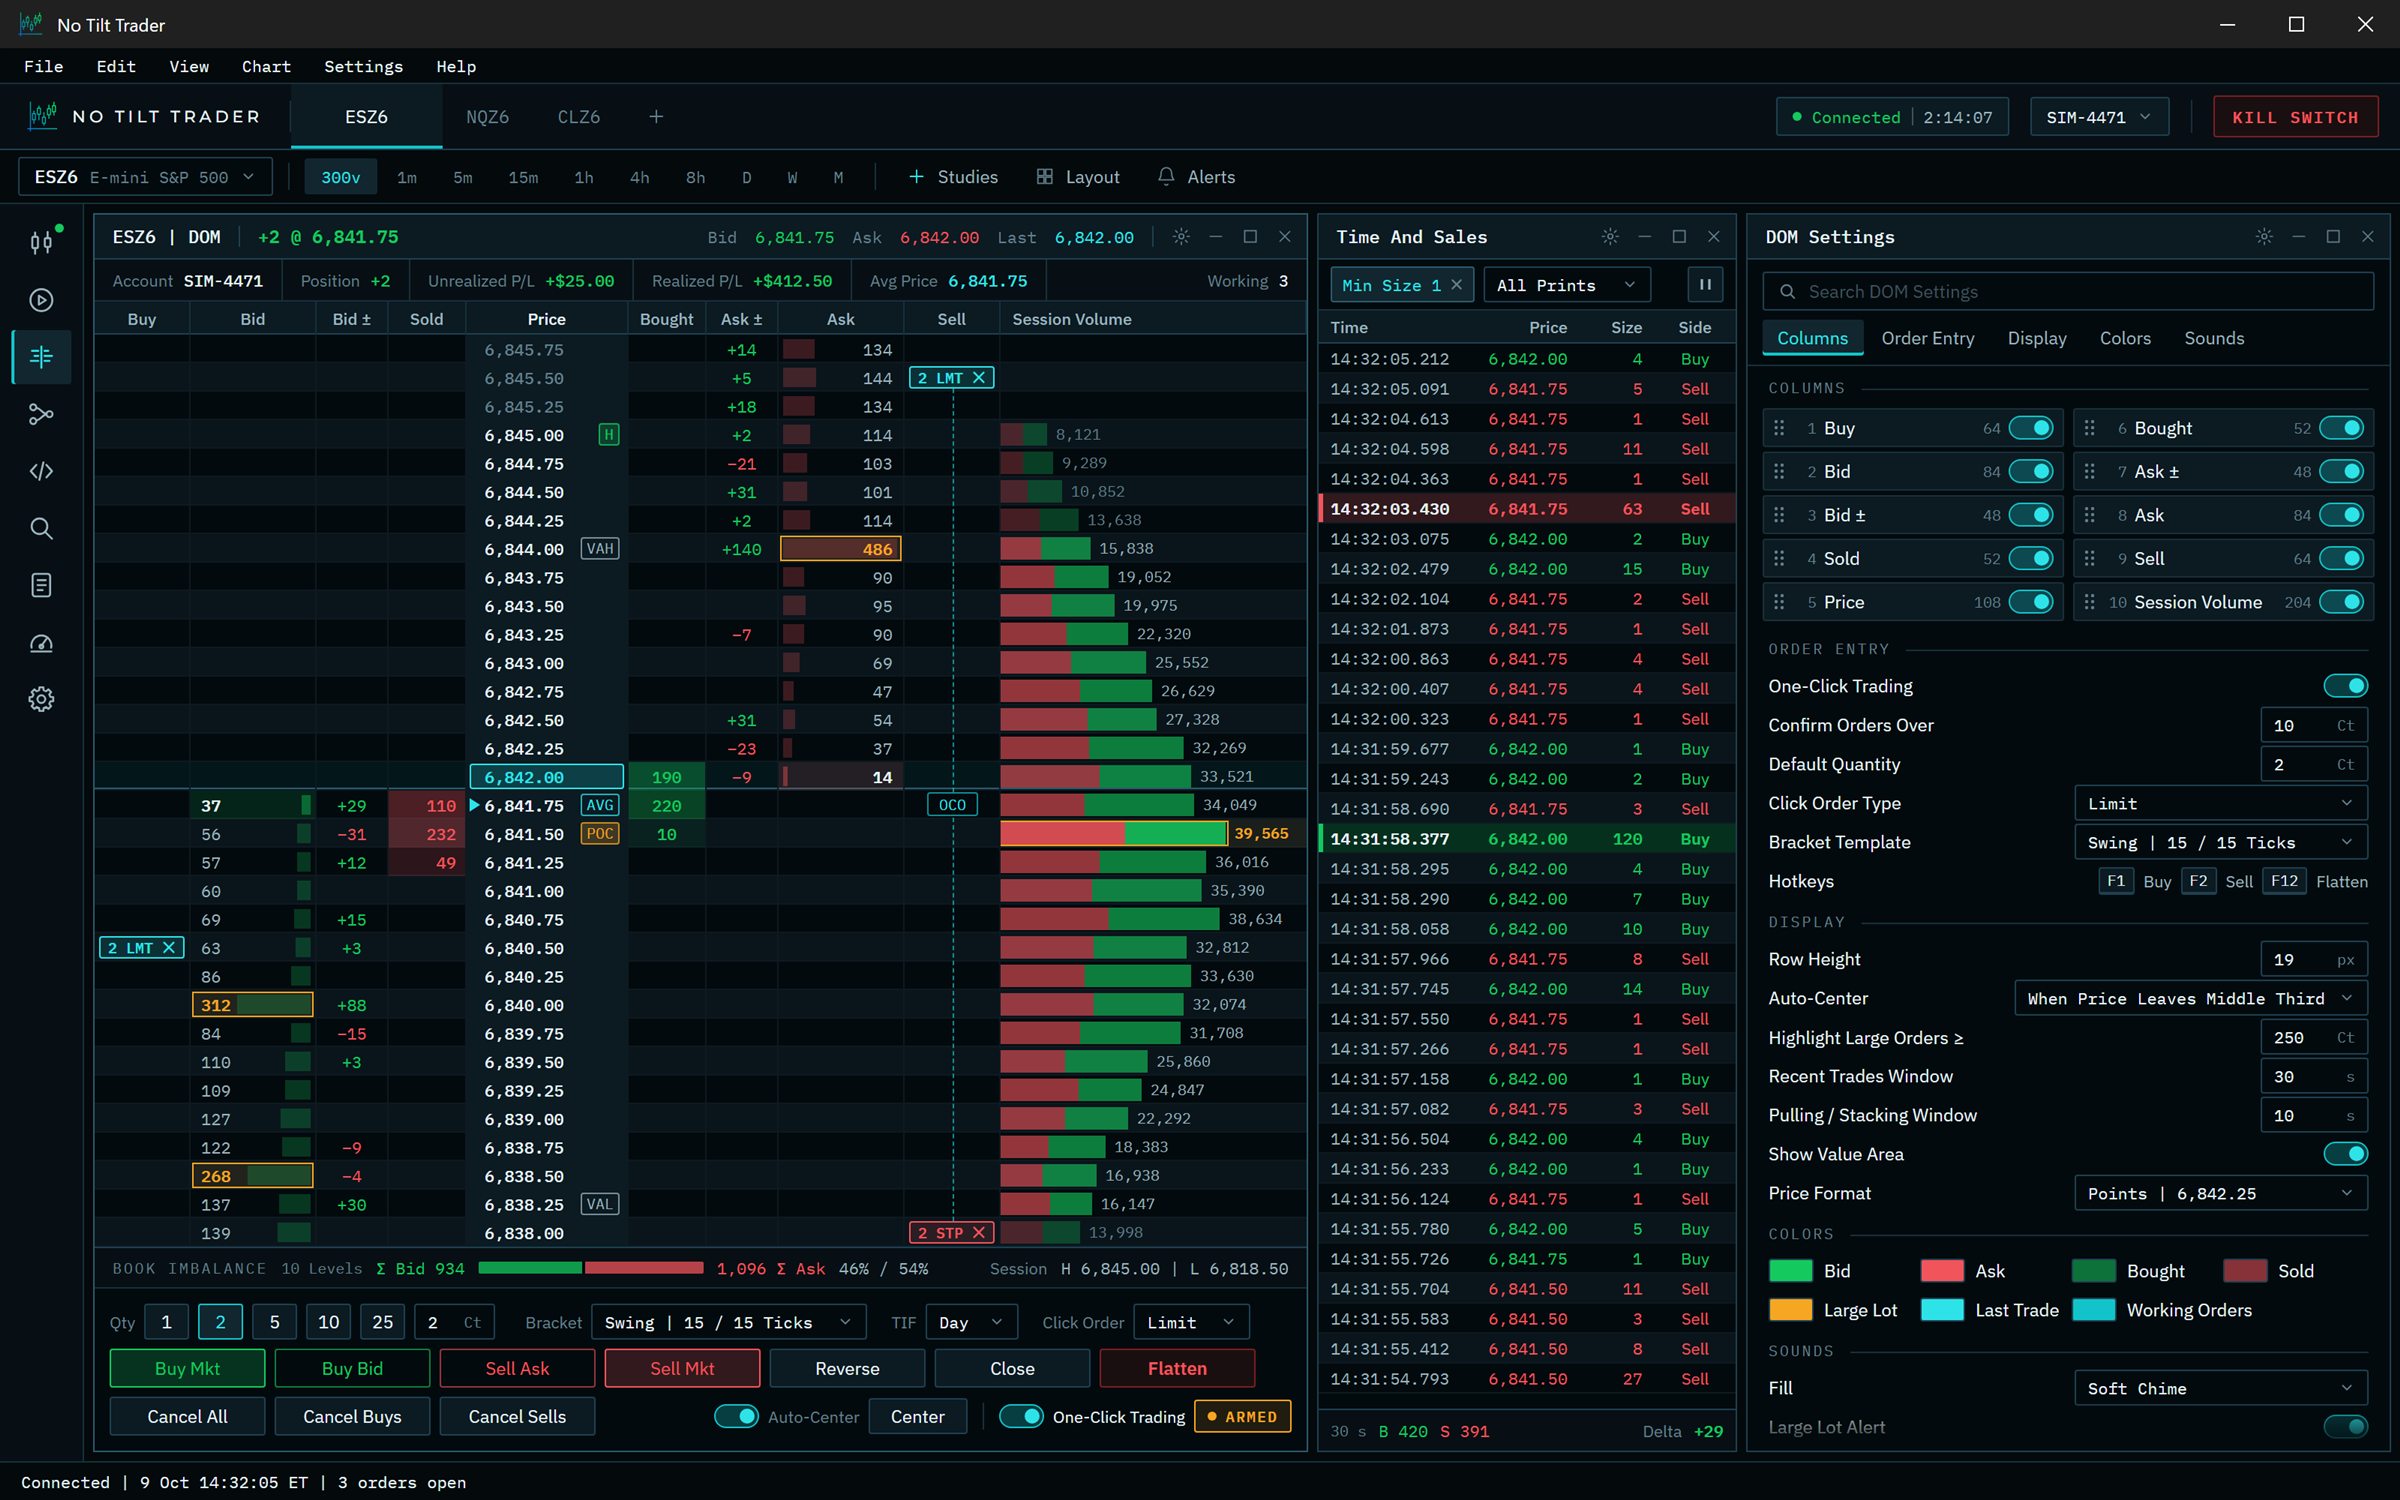Viewport: 2400px width, 1500px height.
Task: Click the KILL SWITCH button
Action: (x=2294, y=117)
